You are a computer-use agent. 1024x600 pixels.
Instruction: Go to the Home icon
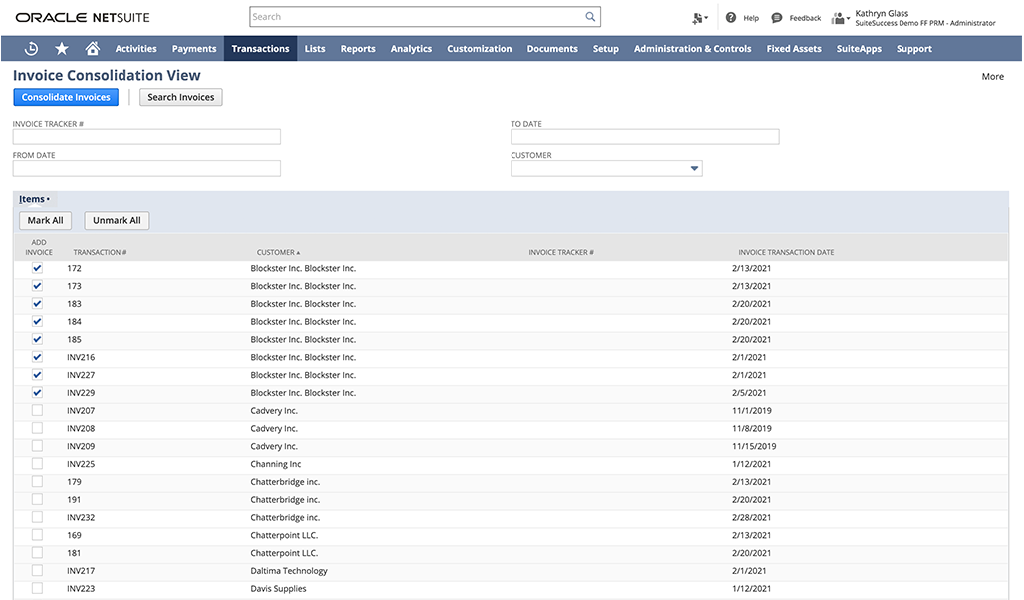(x=93, y=47)
